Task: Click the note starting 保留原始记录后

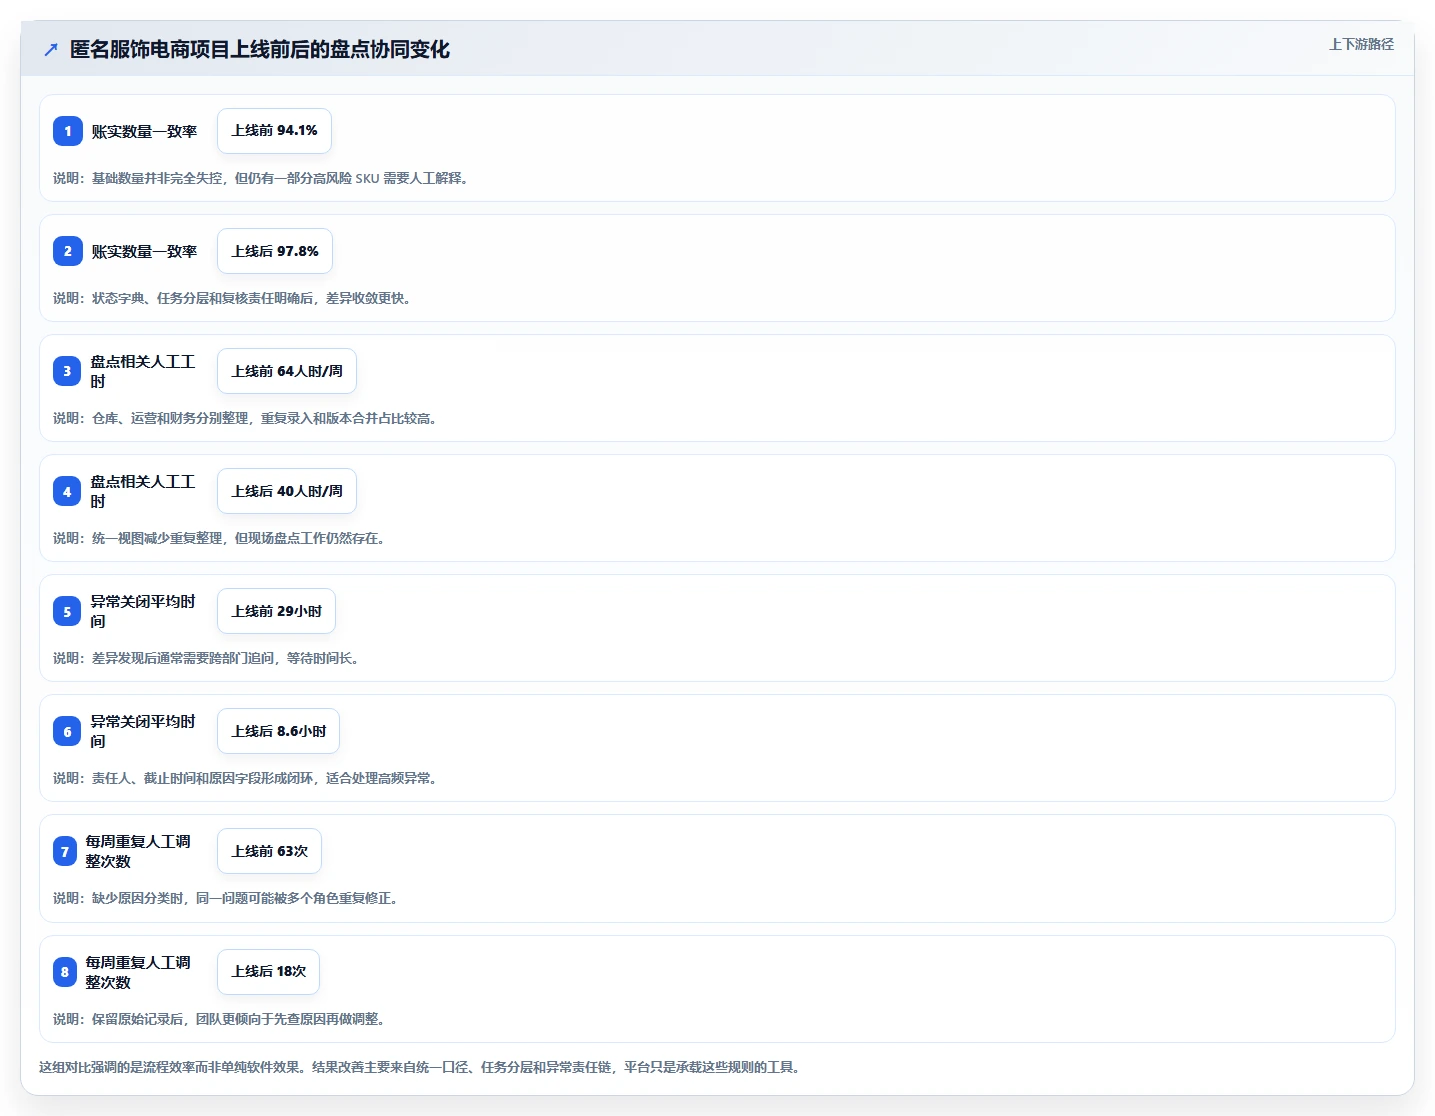Action: (x=219, y=1019)
